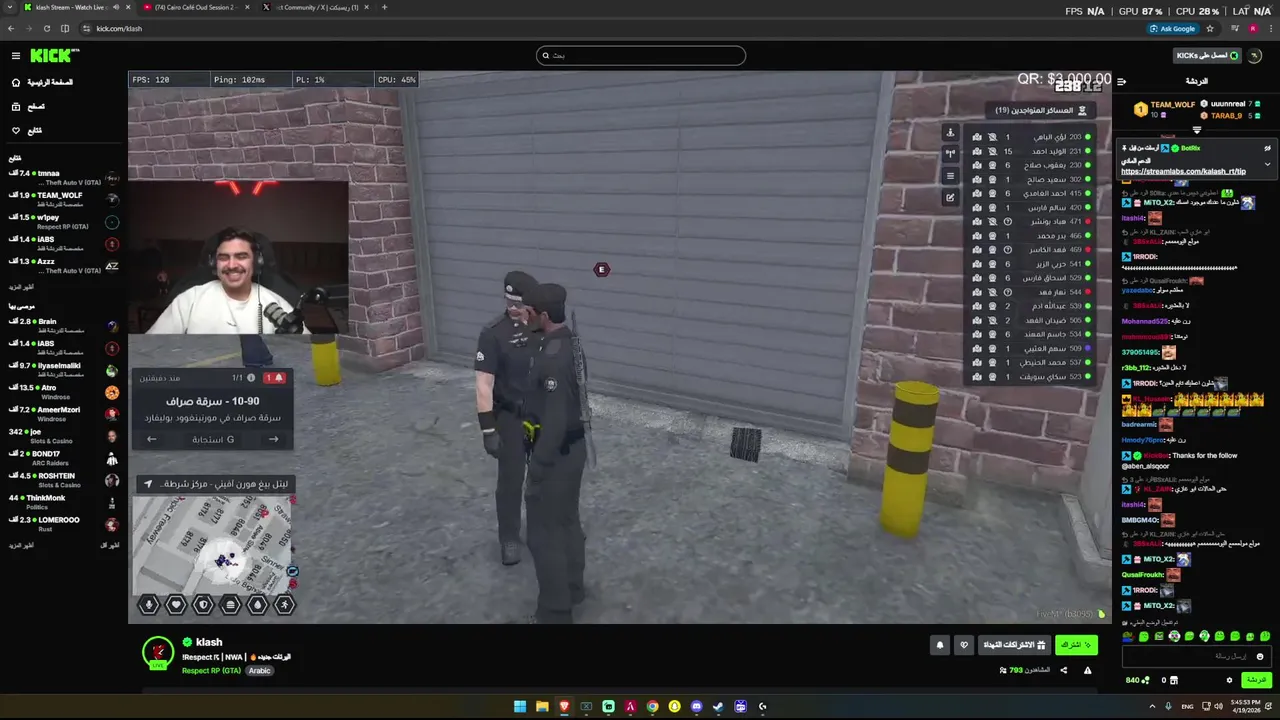Share the stream with share icon
1280x720 pixels.
pyautogui.click(x=1063, y=670)
